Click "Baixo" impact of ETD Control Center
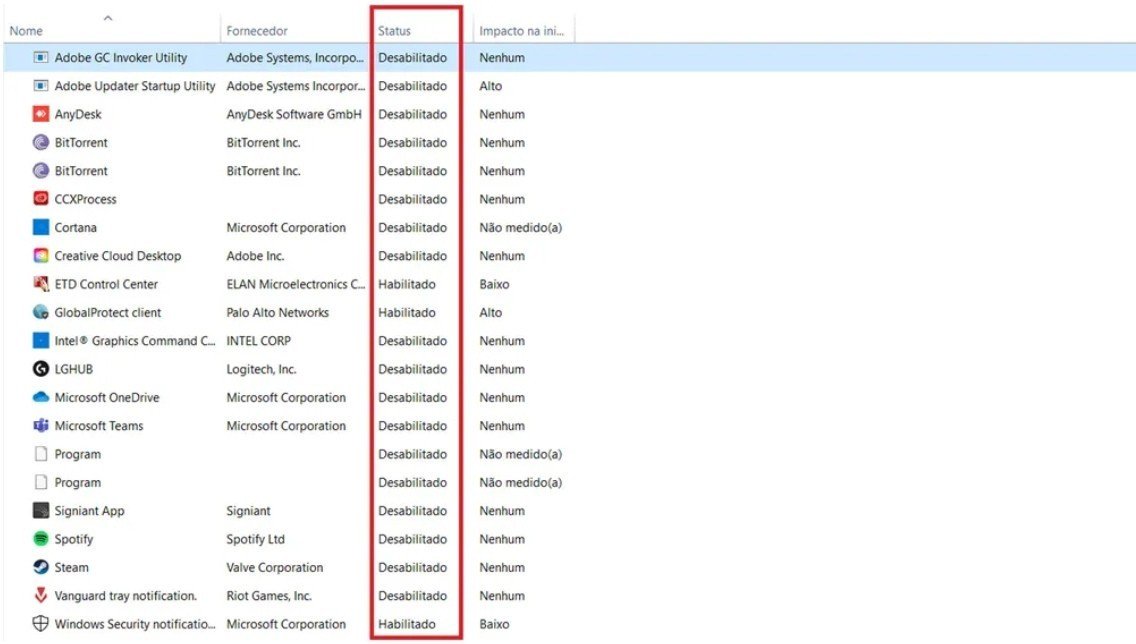The height and width of the screenshot is (644, 1136). pyautogui.click(x=494, y=283)
